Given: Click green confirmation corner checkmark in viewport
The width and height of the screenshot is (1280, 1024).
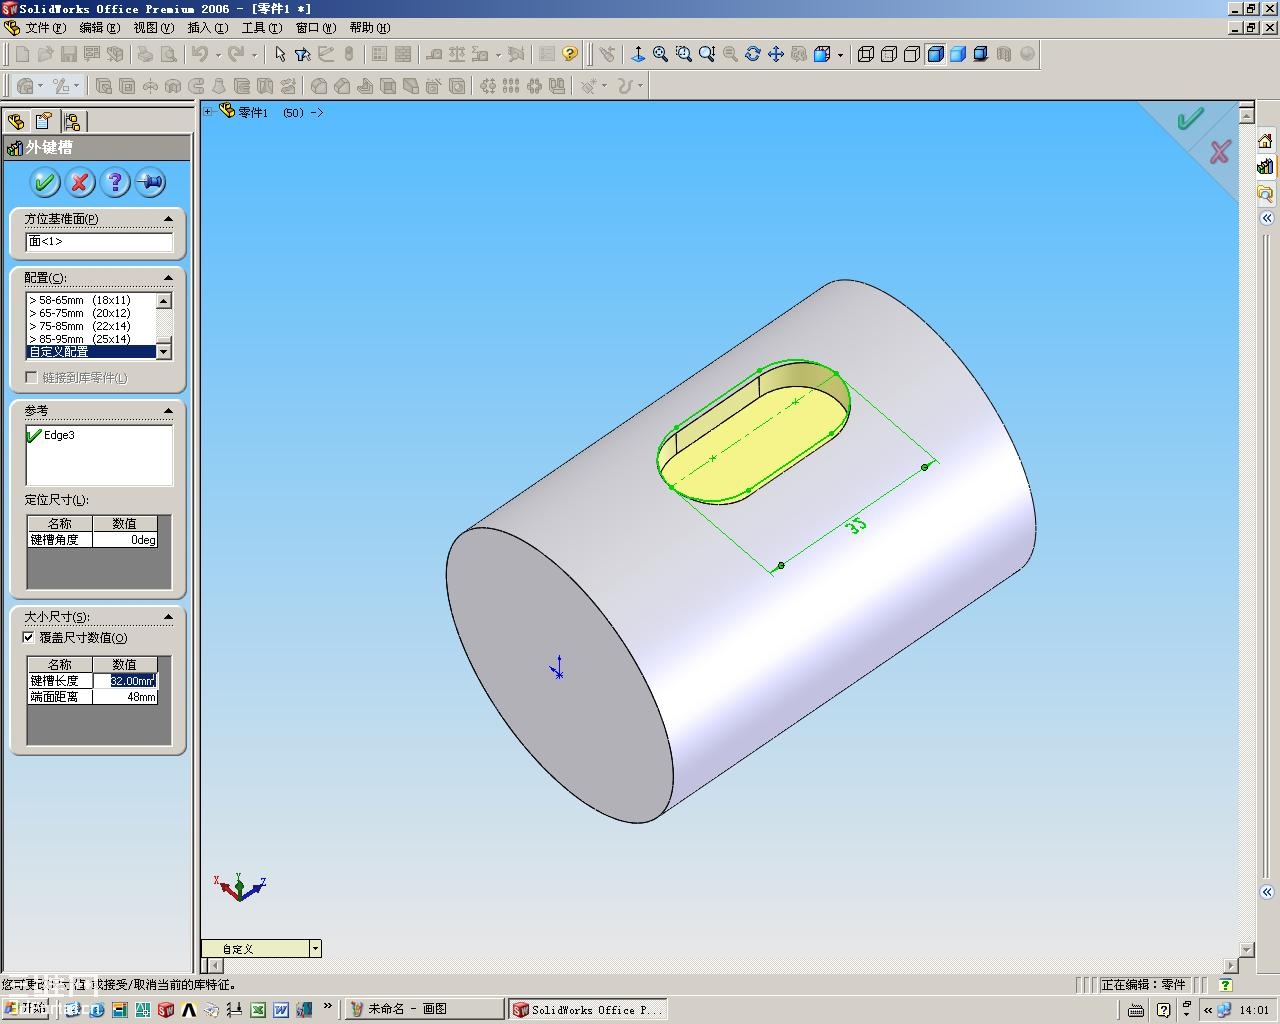Looking at the screenshot, I should (1190, 119).
